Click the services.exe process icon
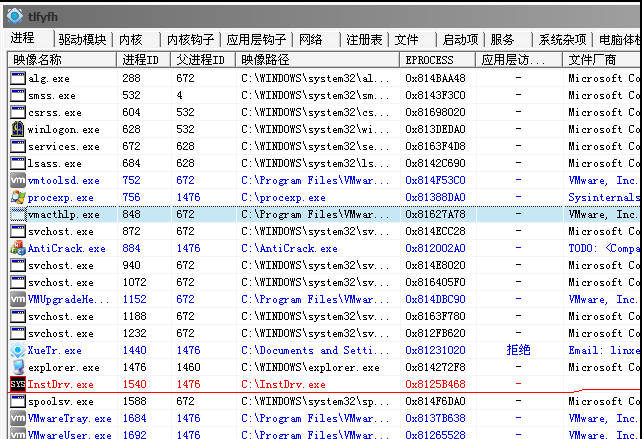The width and height of the screenshot is (643, 439). point(18,146)
